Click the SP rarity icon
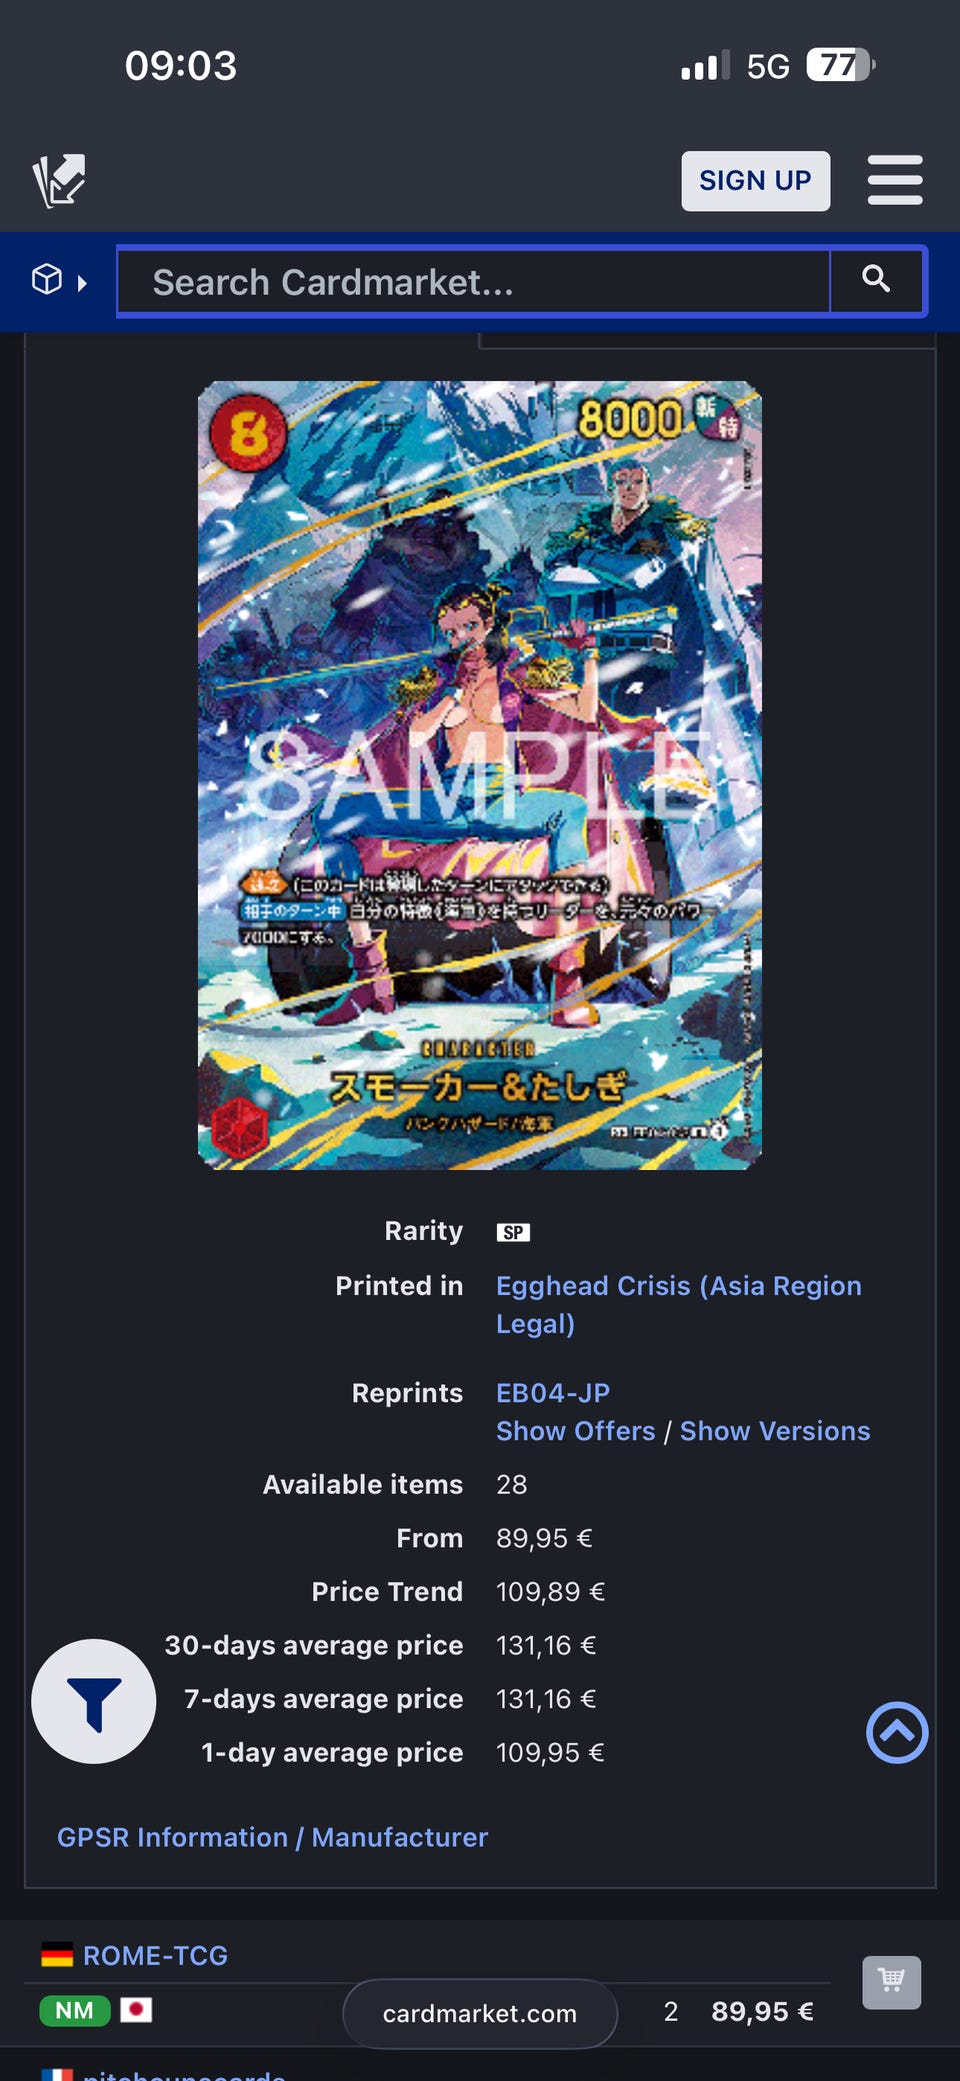The height and width of the screenshot is (2081, 960). [513, 1232]
